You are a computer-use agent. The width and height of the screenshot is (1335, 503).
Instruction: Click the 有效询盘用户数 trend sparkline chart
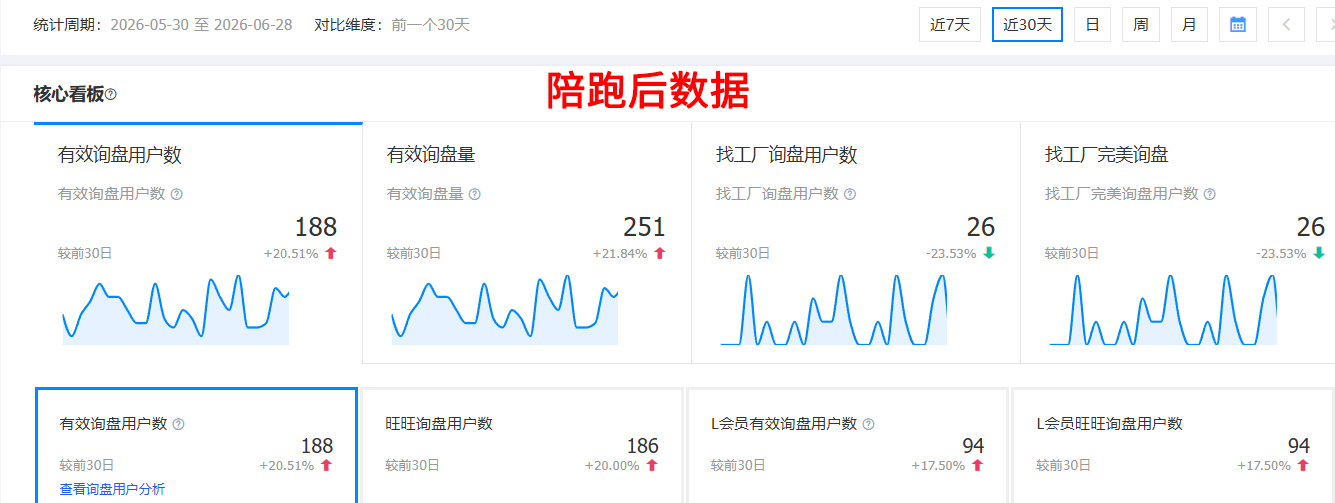(x=176, y=310)
